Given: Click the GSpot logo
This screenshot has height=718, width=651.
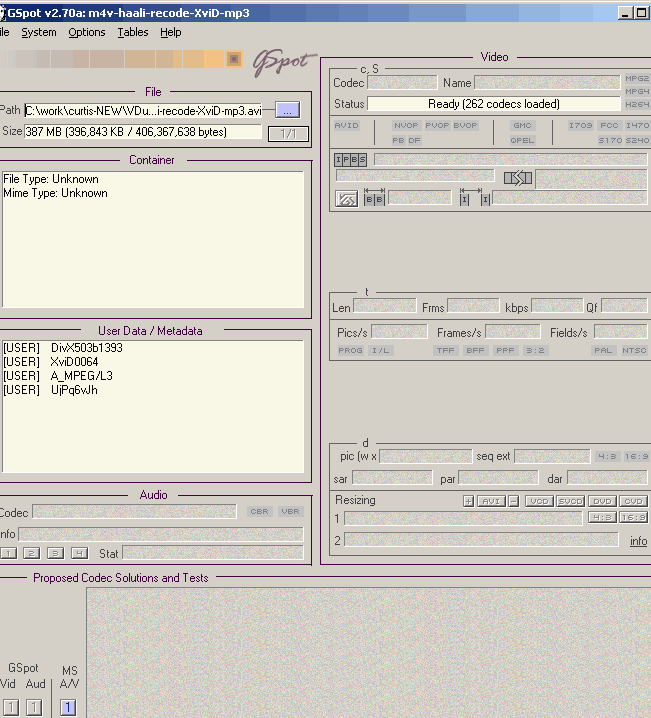Looking at the screenshot, I should tap(284, 62).
